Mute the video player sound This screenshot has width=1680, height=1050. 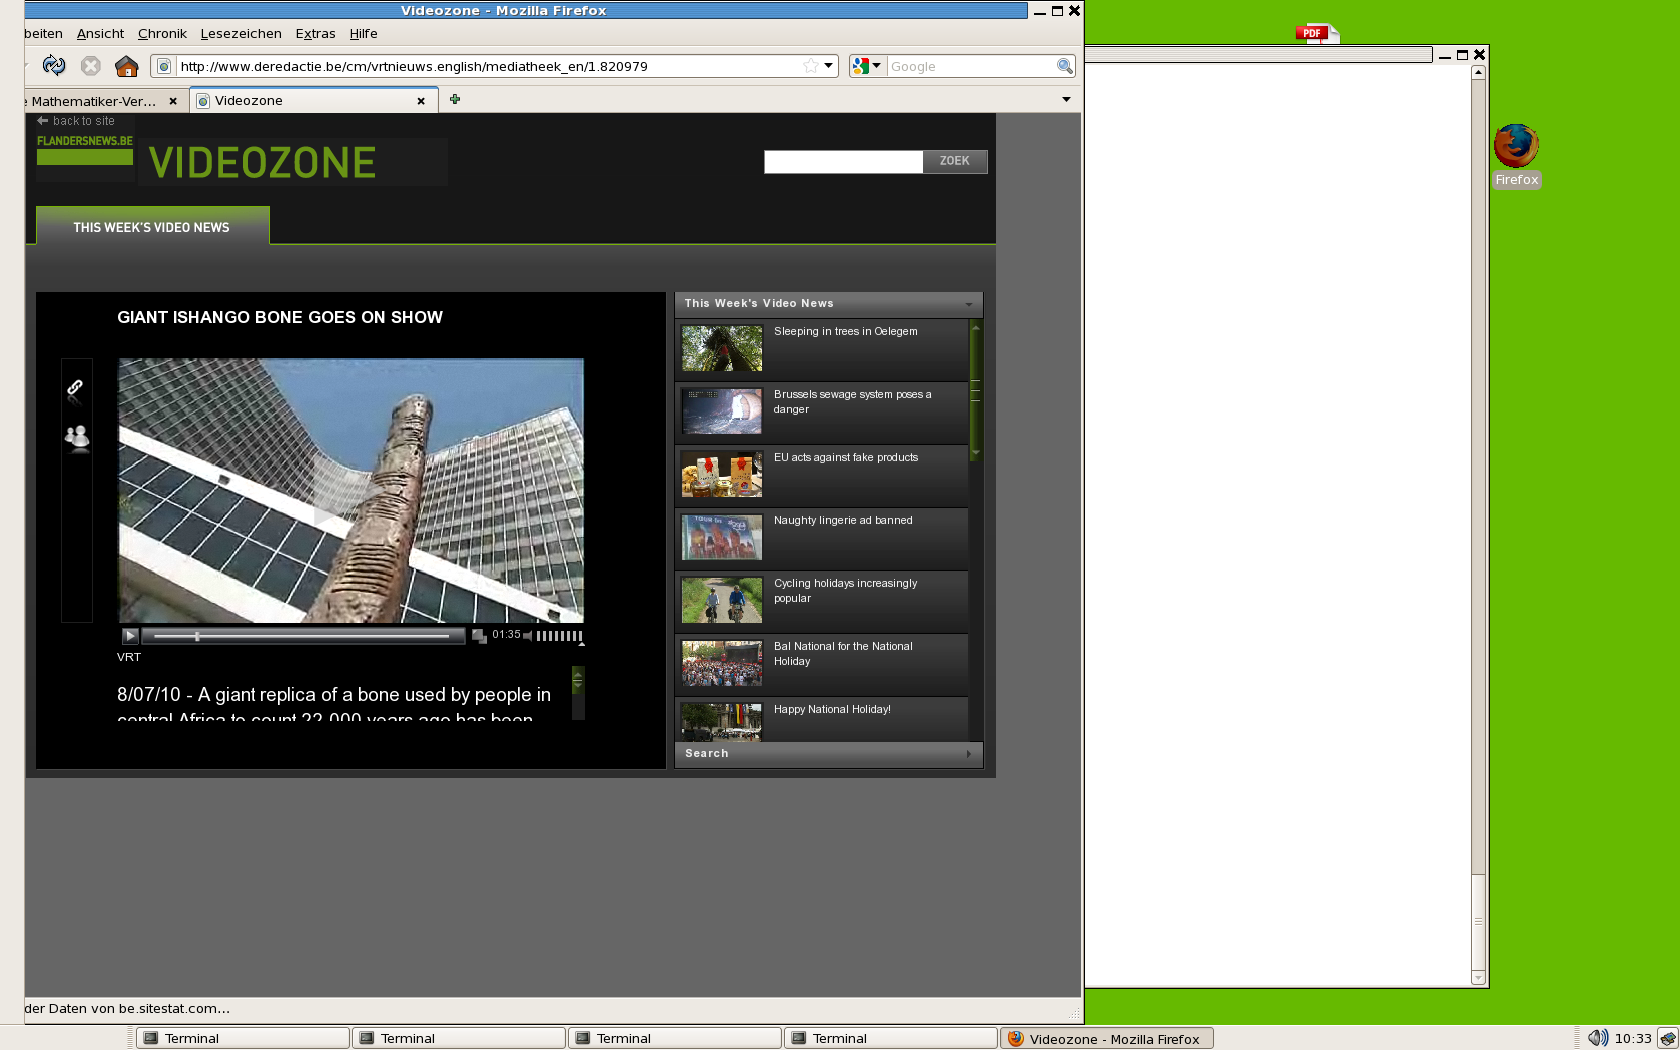point(528,636)
